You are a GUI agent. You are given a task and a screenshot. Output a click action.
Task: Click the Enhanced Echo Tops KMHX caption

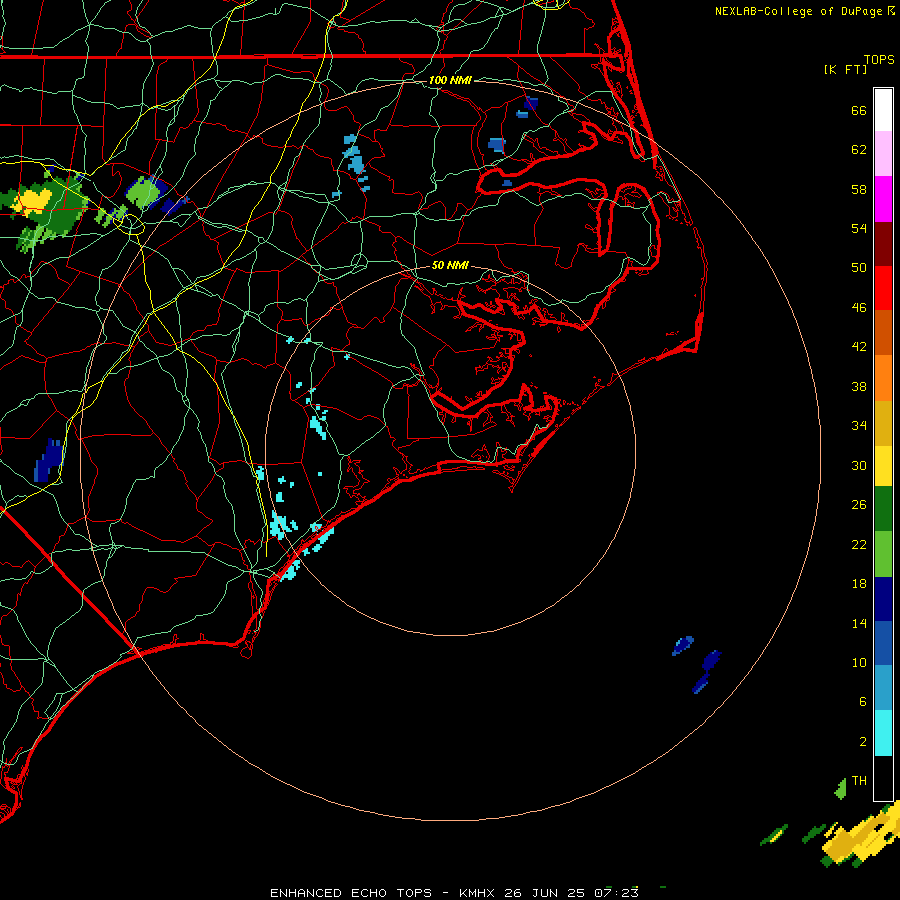[454, 893]
